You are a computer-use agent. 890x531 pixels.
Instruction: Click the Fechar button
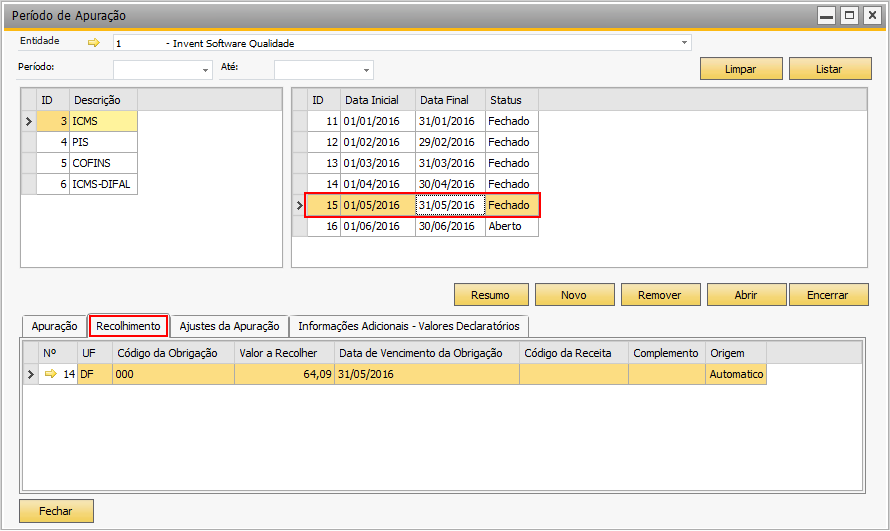[x=56, y=511]
